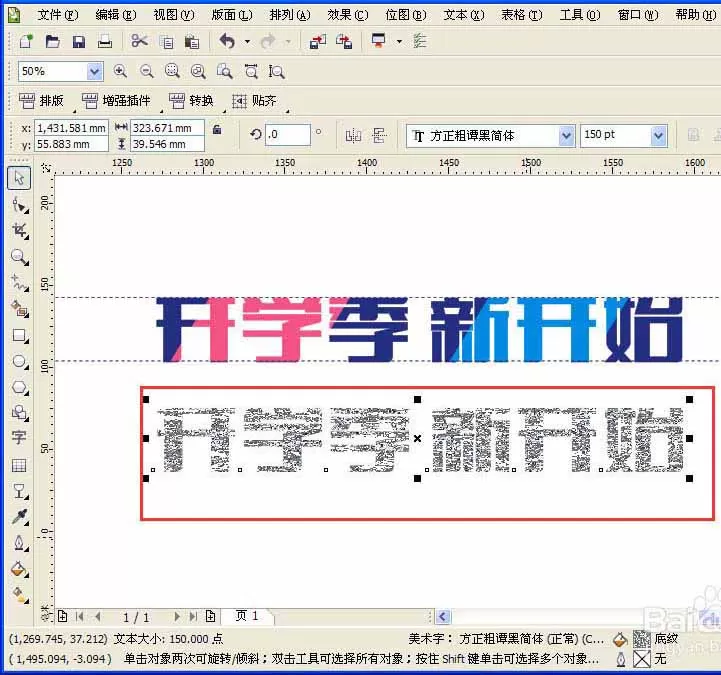
Task: Open the 文件(F) menu
Action: (57, 15)
